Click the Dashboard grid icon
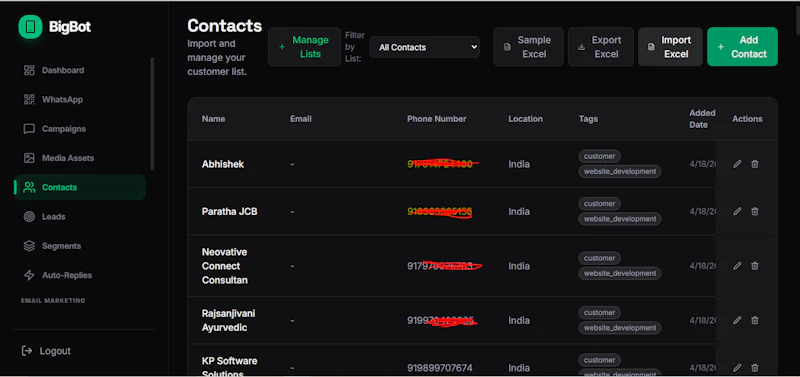This screenshot has height=377, width=800. click(x=29, y=70)
